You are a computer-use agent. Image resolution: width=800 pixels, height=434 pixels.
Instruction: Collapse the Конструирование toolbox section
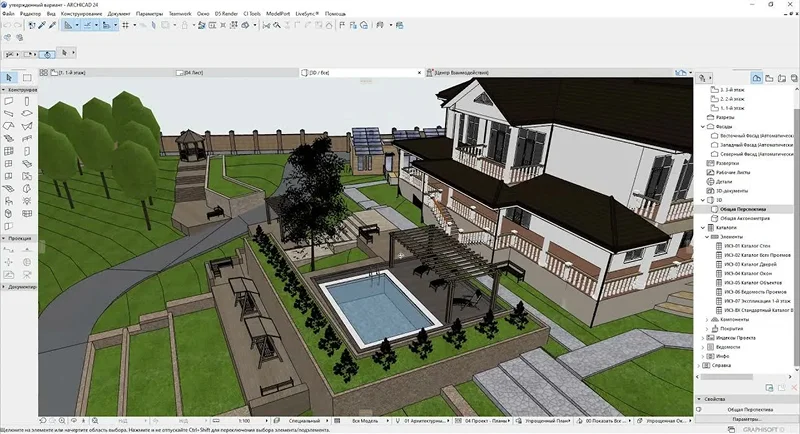pos(4,89)
